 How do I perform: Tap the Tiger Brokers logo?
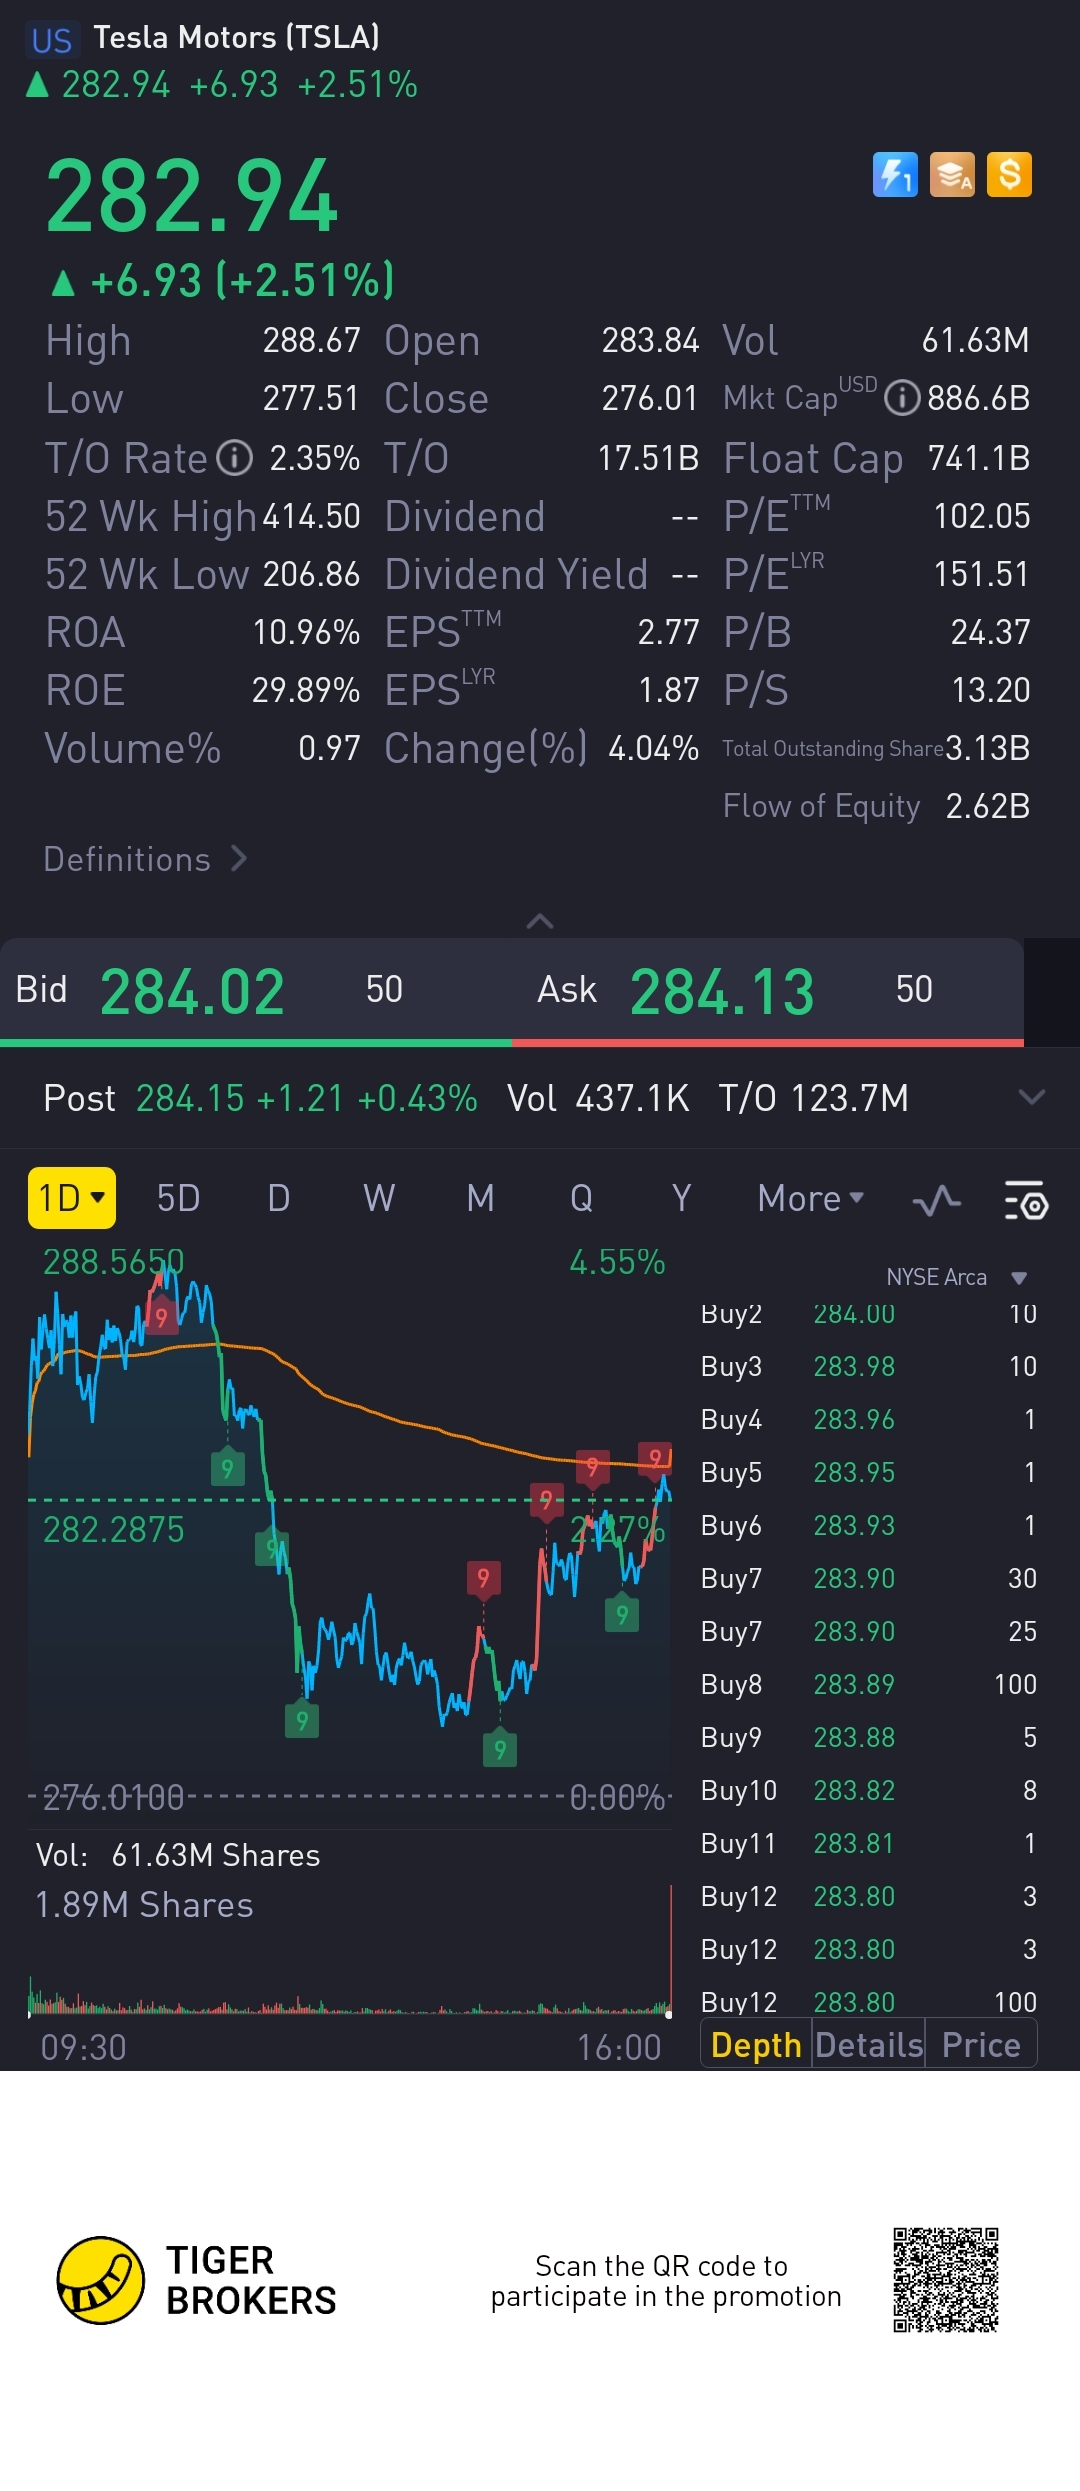coord(197,2280)
